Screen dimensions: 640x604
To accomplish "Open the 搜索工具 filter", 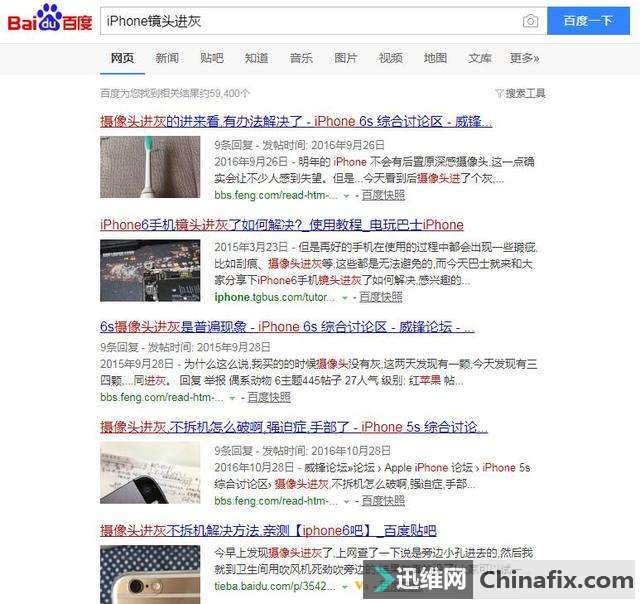I will (x=520, y=93).
